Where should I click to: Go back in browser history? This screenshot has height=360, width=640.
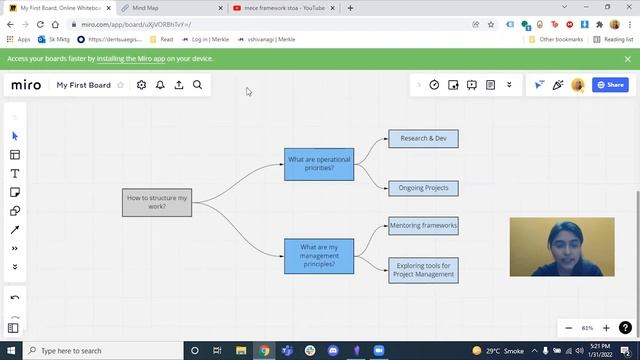click(10, 24)
